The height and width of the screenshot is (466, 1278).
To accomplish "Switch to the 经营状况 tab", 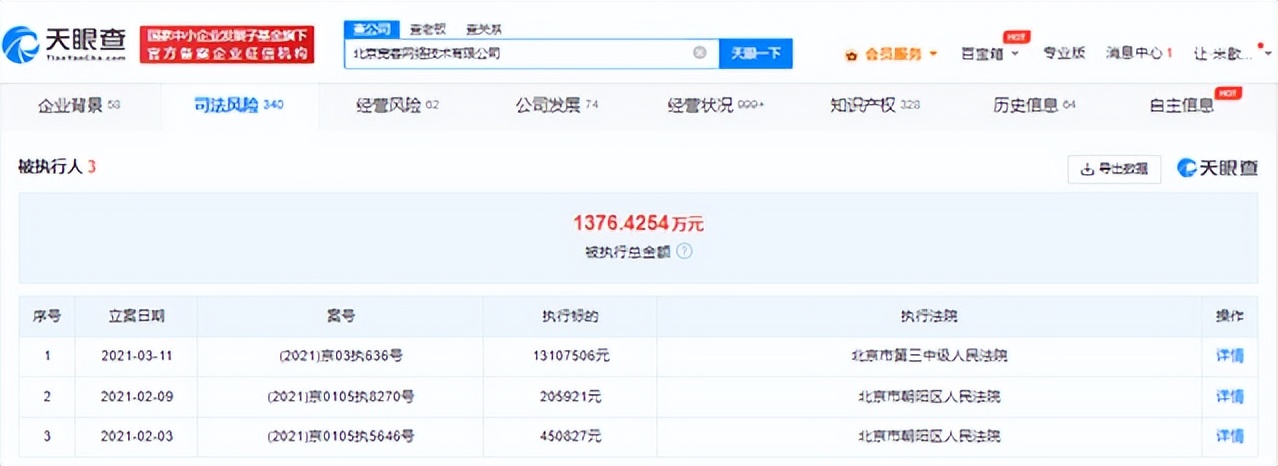I will pos(716,105).
